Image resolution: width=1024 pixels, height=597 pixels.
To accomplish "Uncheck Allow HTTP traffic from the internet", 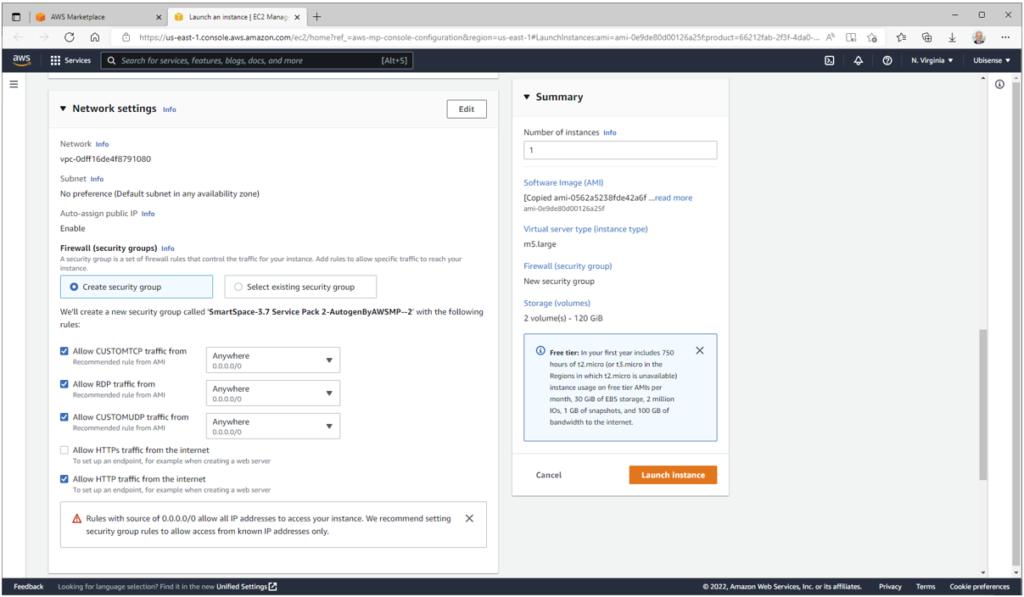I will coord(64,479).
